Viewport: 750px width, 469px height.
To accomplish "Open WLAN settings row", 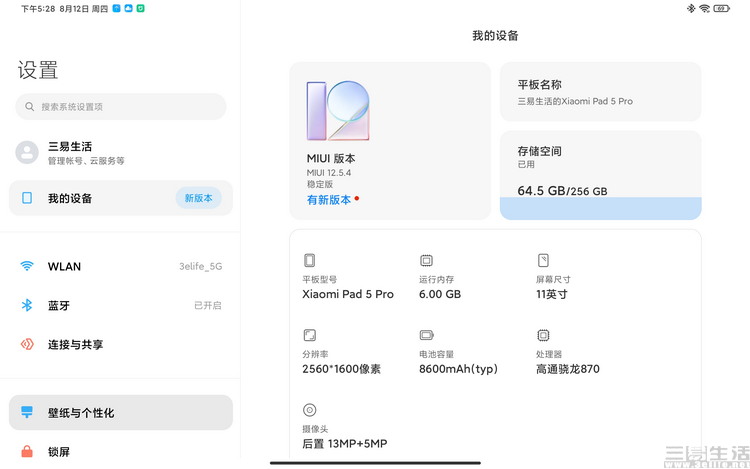I will (x=121, y=266).
